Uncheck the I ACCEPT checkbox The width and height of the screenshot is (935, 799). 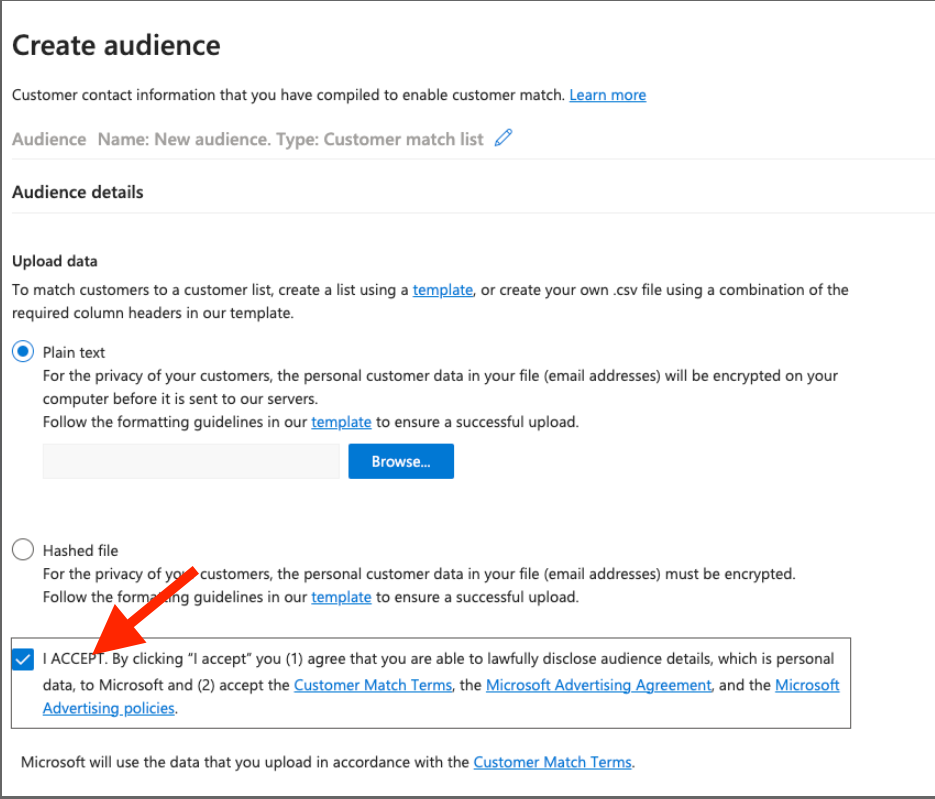coord(23,659)
